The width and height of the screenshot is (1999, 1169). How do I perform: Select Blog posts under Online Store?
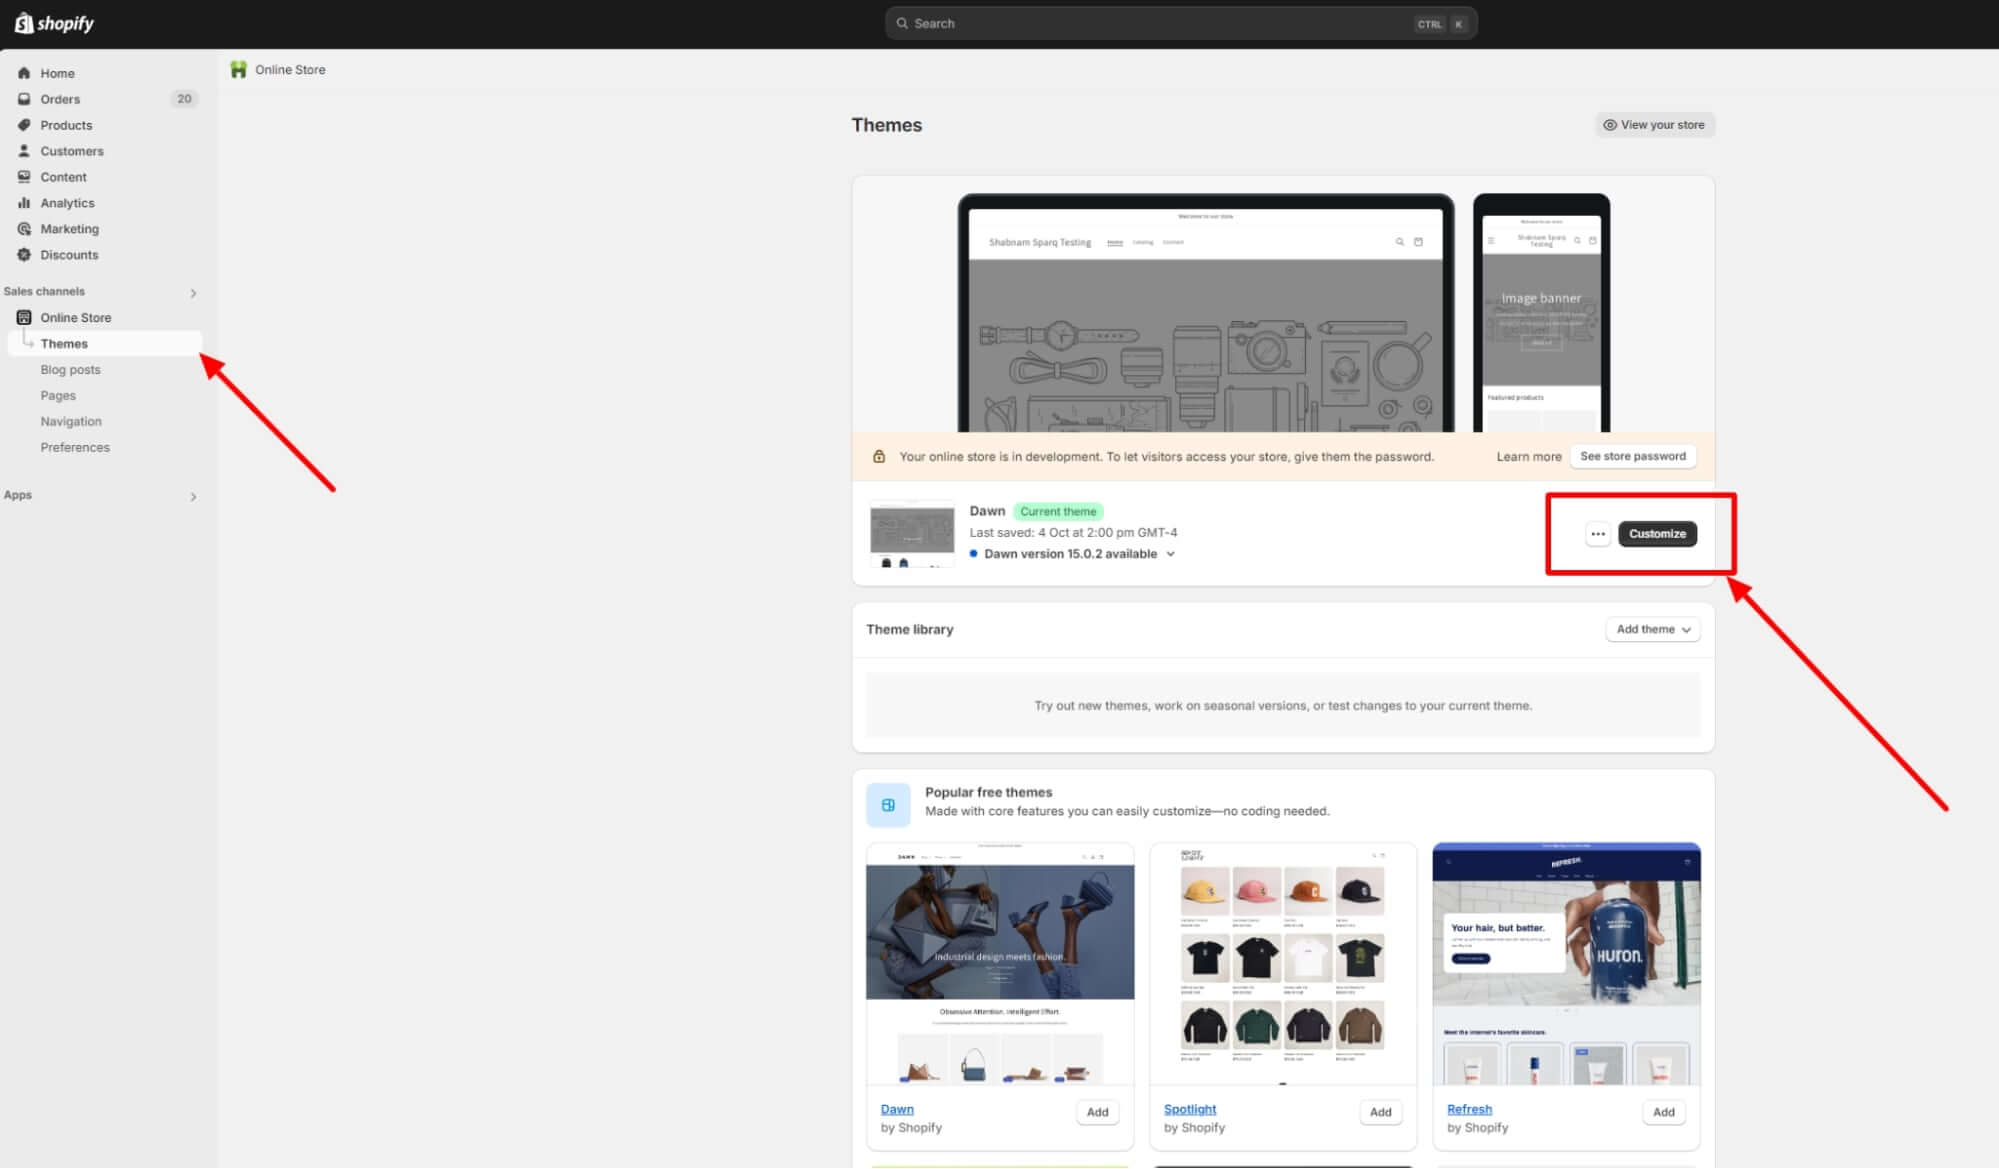(x=70, y=369)
